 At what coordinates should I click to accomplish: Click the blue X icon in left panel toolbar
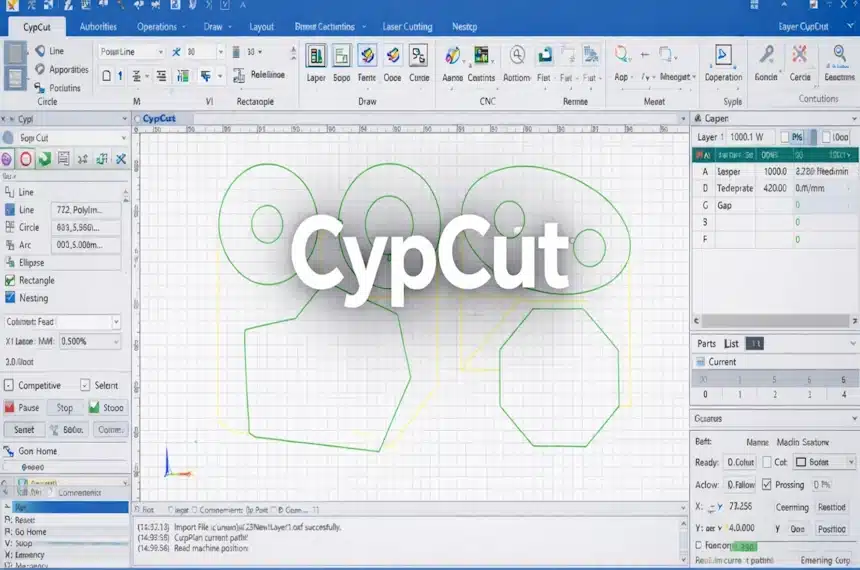[x=121, y=159]
